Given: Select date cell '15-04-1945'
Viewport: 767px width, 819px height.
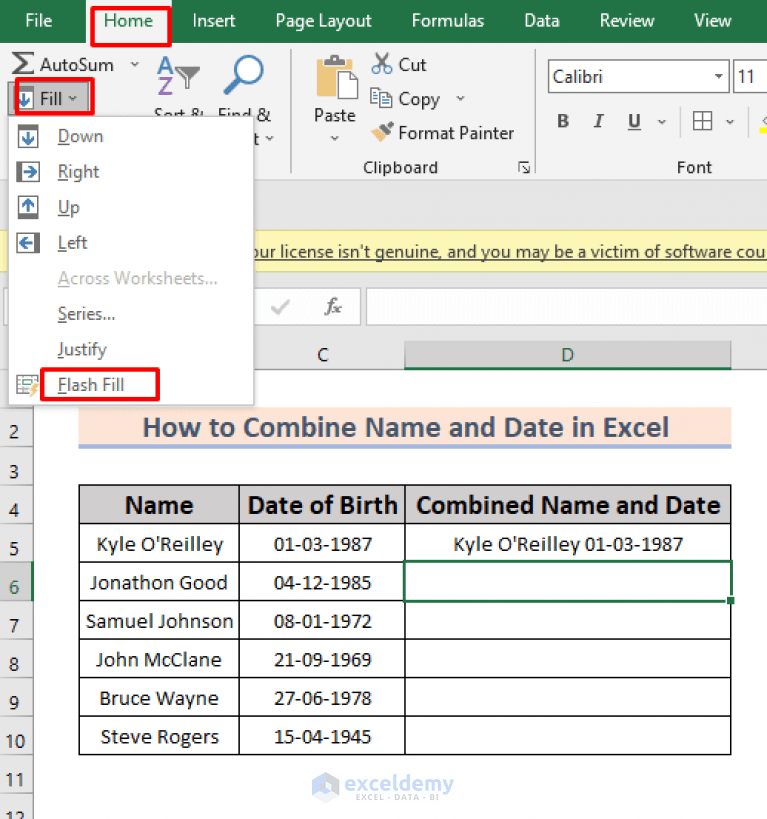Looking at the screenshot, I should click(322, 736).
